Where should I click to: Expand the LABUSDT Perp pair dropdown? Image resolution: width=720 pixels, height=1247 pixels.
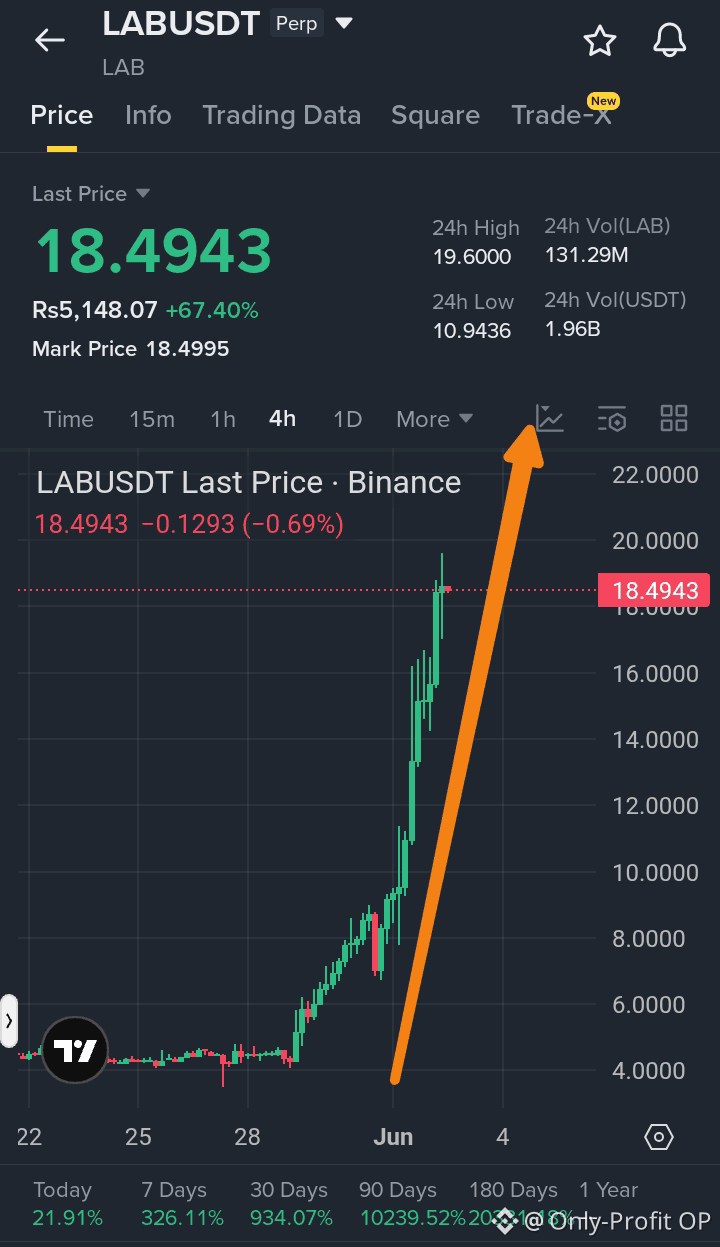[344, 23]
